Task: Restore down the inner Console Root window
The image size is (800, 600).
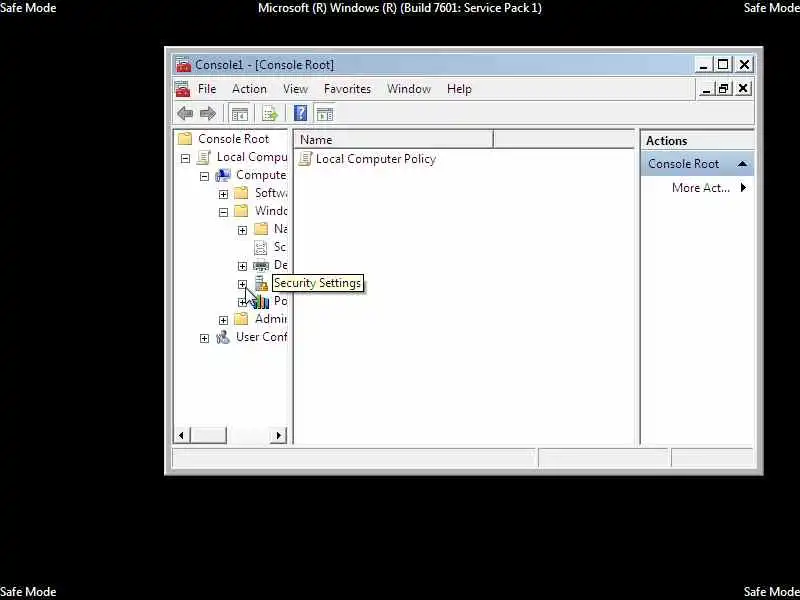Action: 723,89
